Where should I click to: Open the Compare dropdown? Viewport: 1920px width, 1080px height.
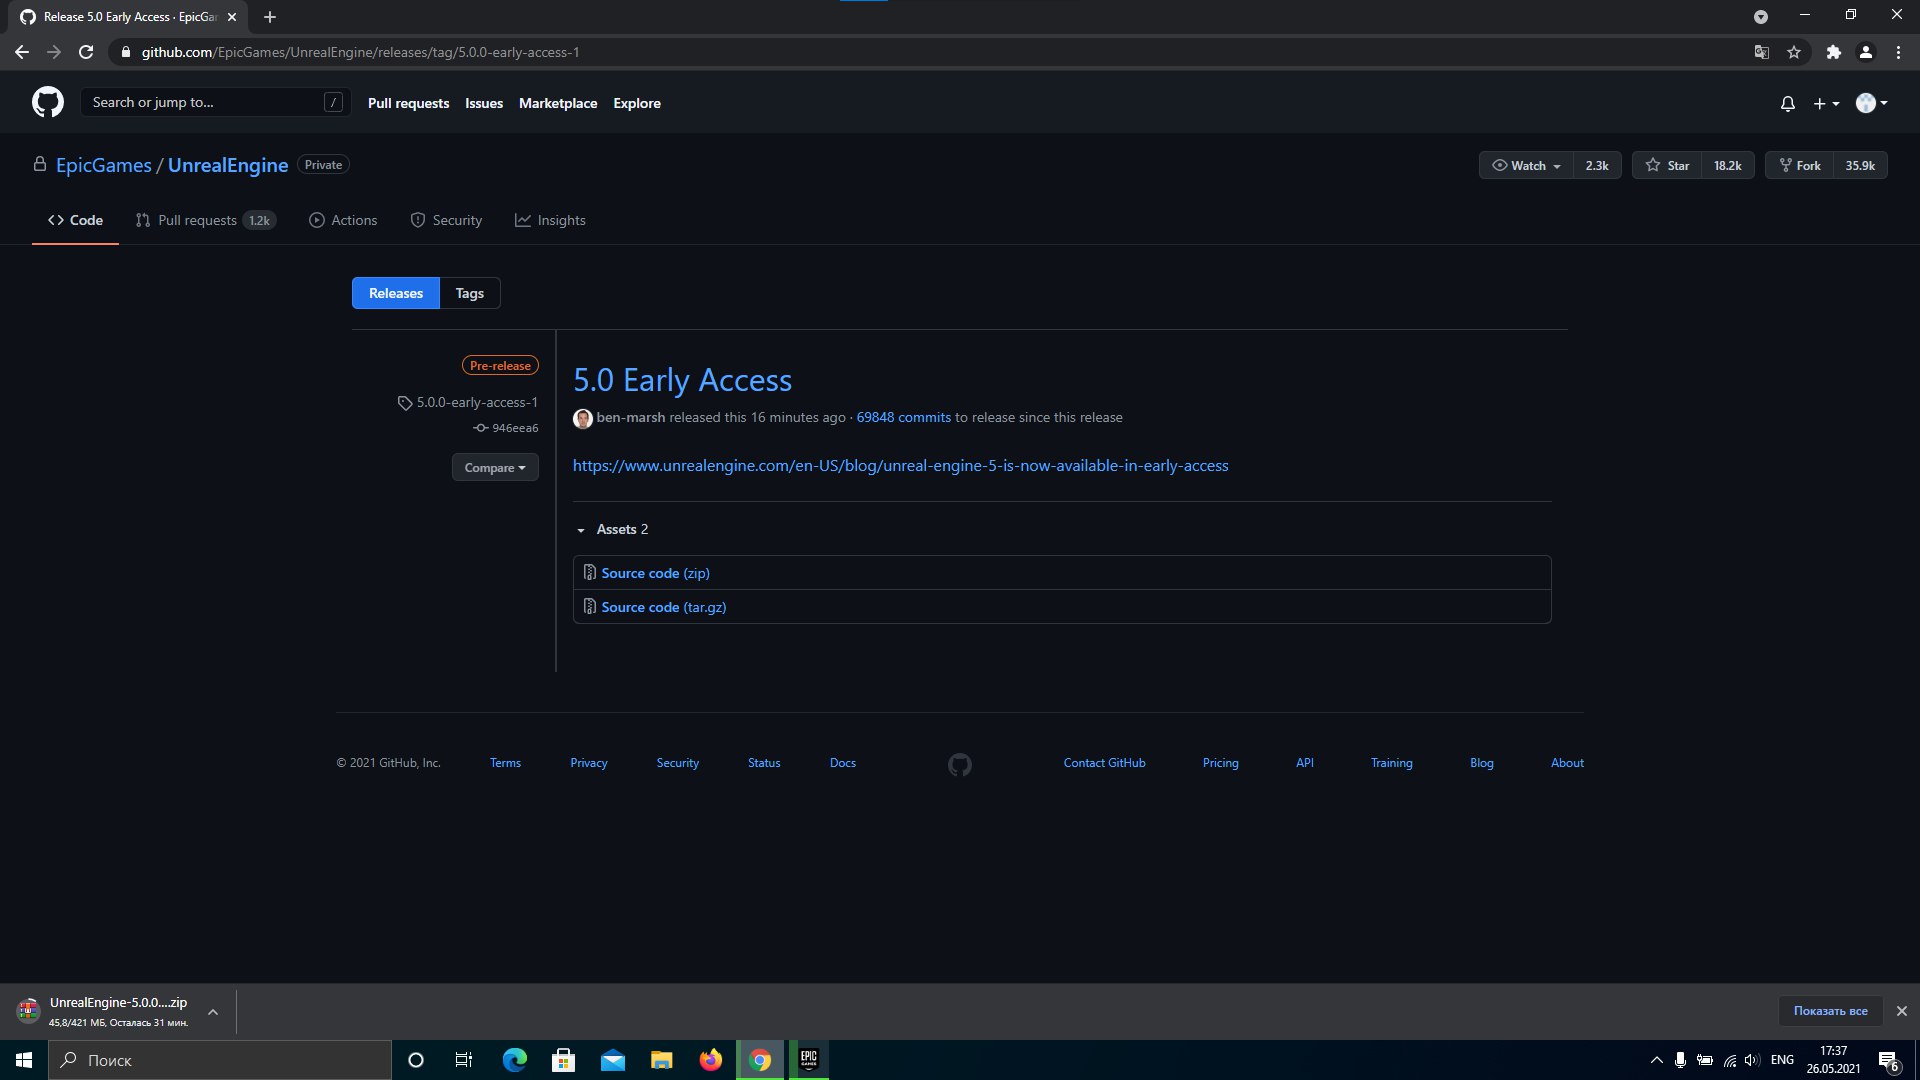pyautogui.click(x=495, y=467)
